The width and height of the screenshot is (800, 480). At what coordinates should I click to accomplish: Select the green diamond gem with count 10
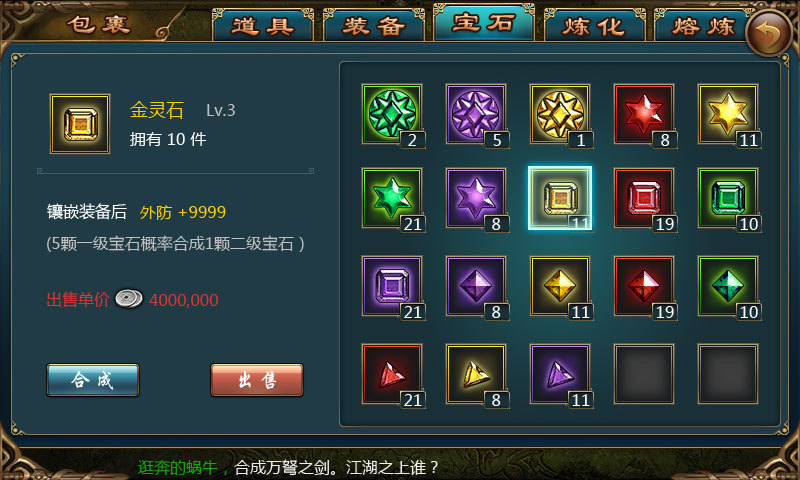coord(728,286)
